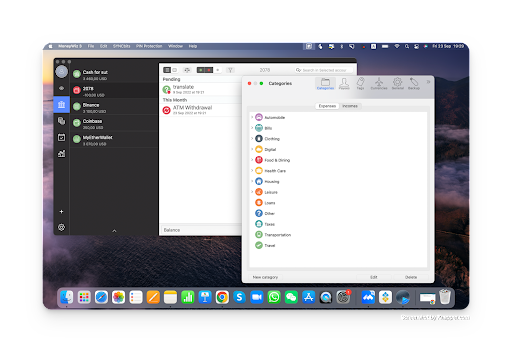
Task: Select the Expenses segment
Action: tap(327, 106)
